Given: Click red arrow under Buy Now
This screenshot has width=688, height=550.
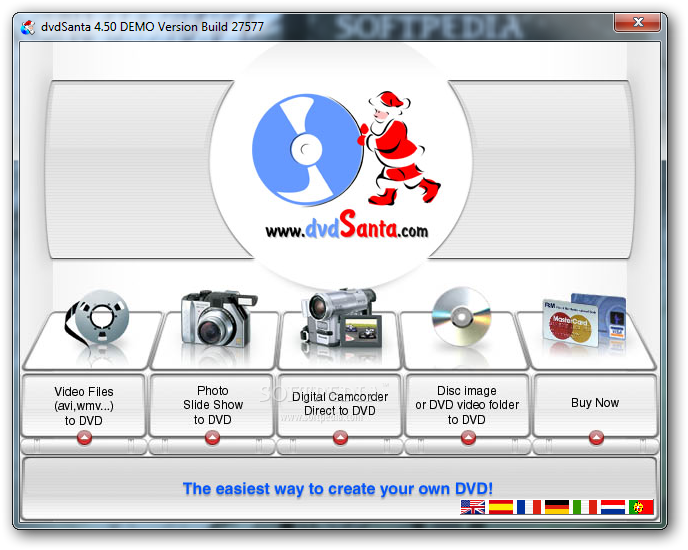Looking at the screenshot, I should click(x=596, y=438).
